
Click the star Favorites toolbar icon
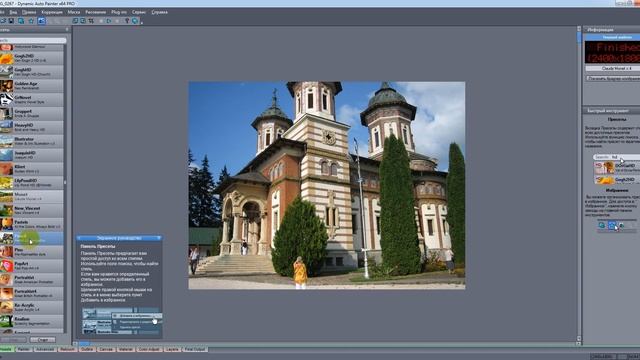pos(31,21)
